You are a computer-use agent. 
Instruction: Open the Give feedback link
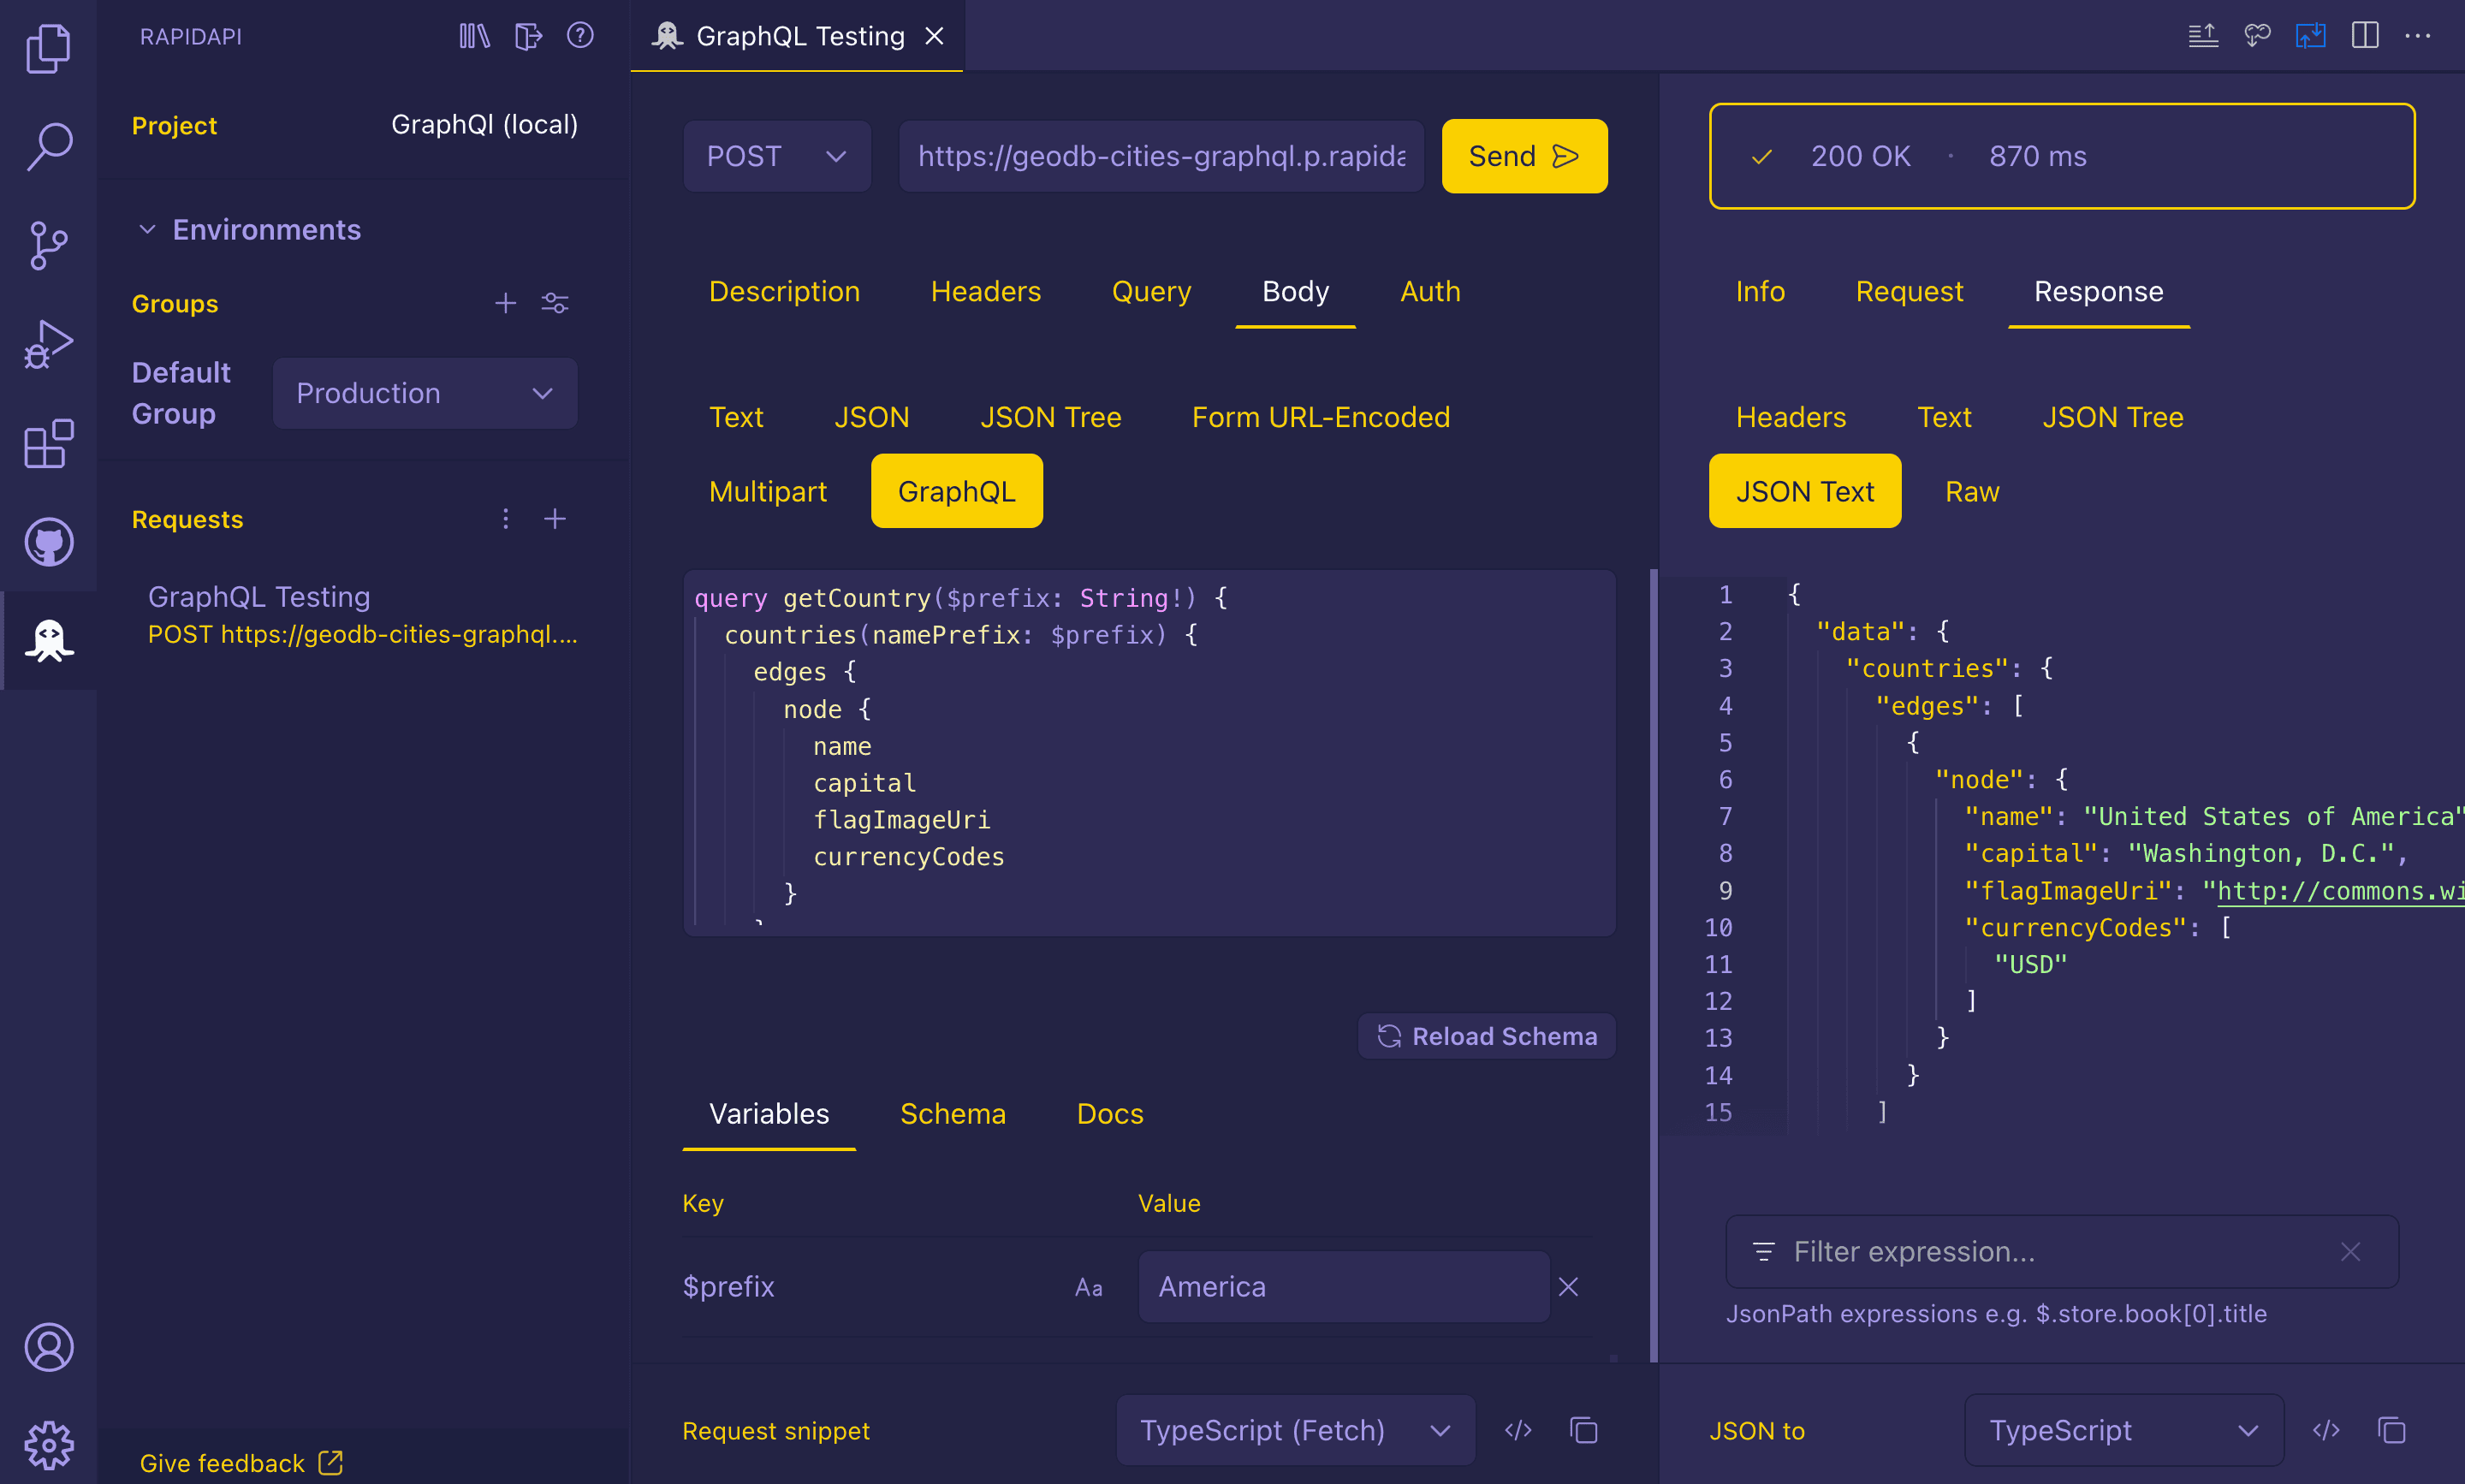(x=241, y=1463)
